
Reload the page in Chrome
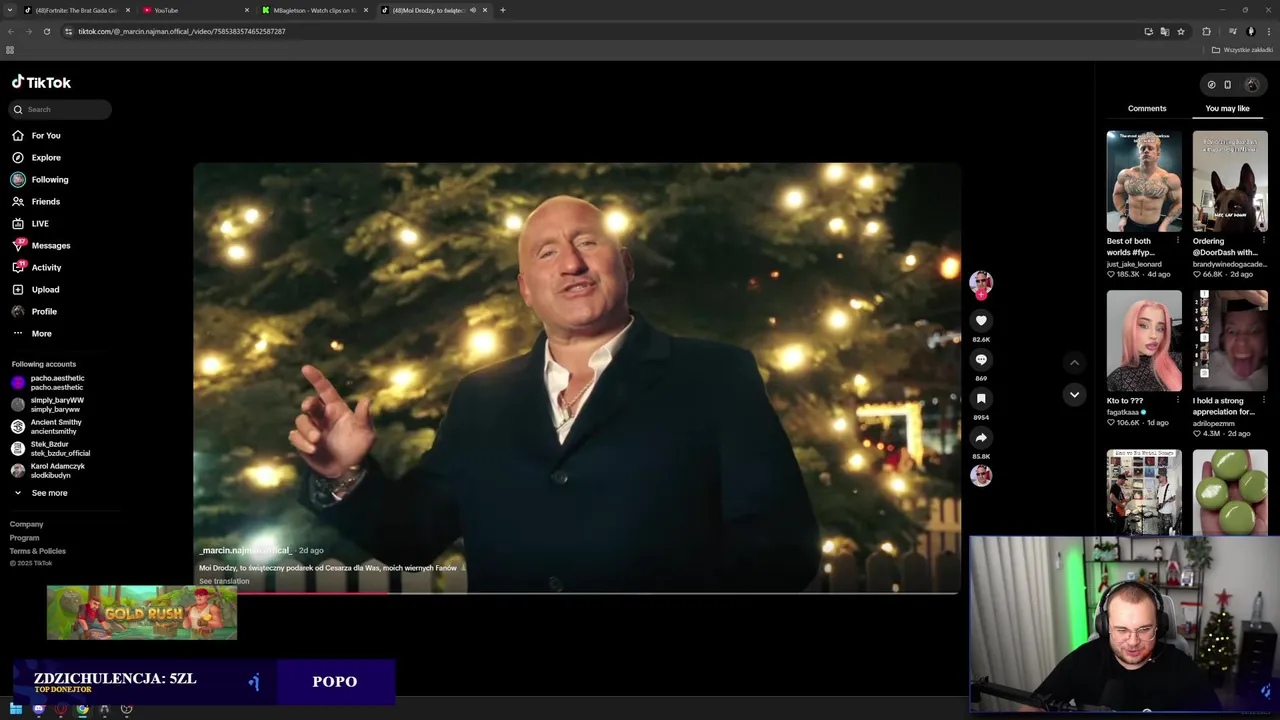(x=46, y=31)
